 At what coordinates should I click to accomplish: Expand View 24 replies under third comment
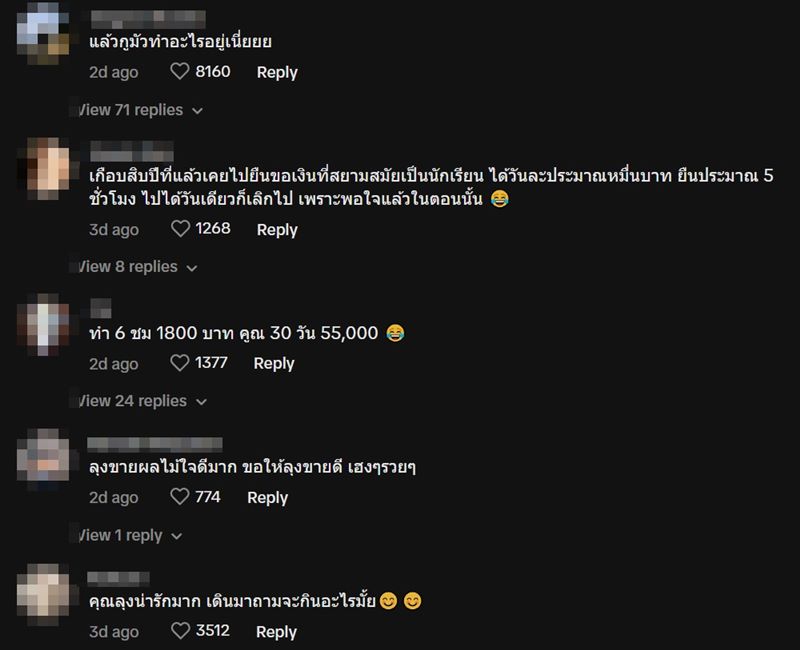click(122, 400)
